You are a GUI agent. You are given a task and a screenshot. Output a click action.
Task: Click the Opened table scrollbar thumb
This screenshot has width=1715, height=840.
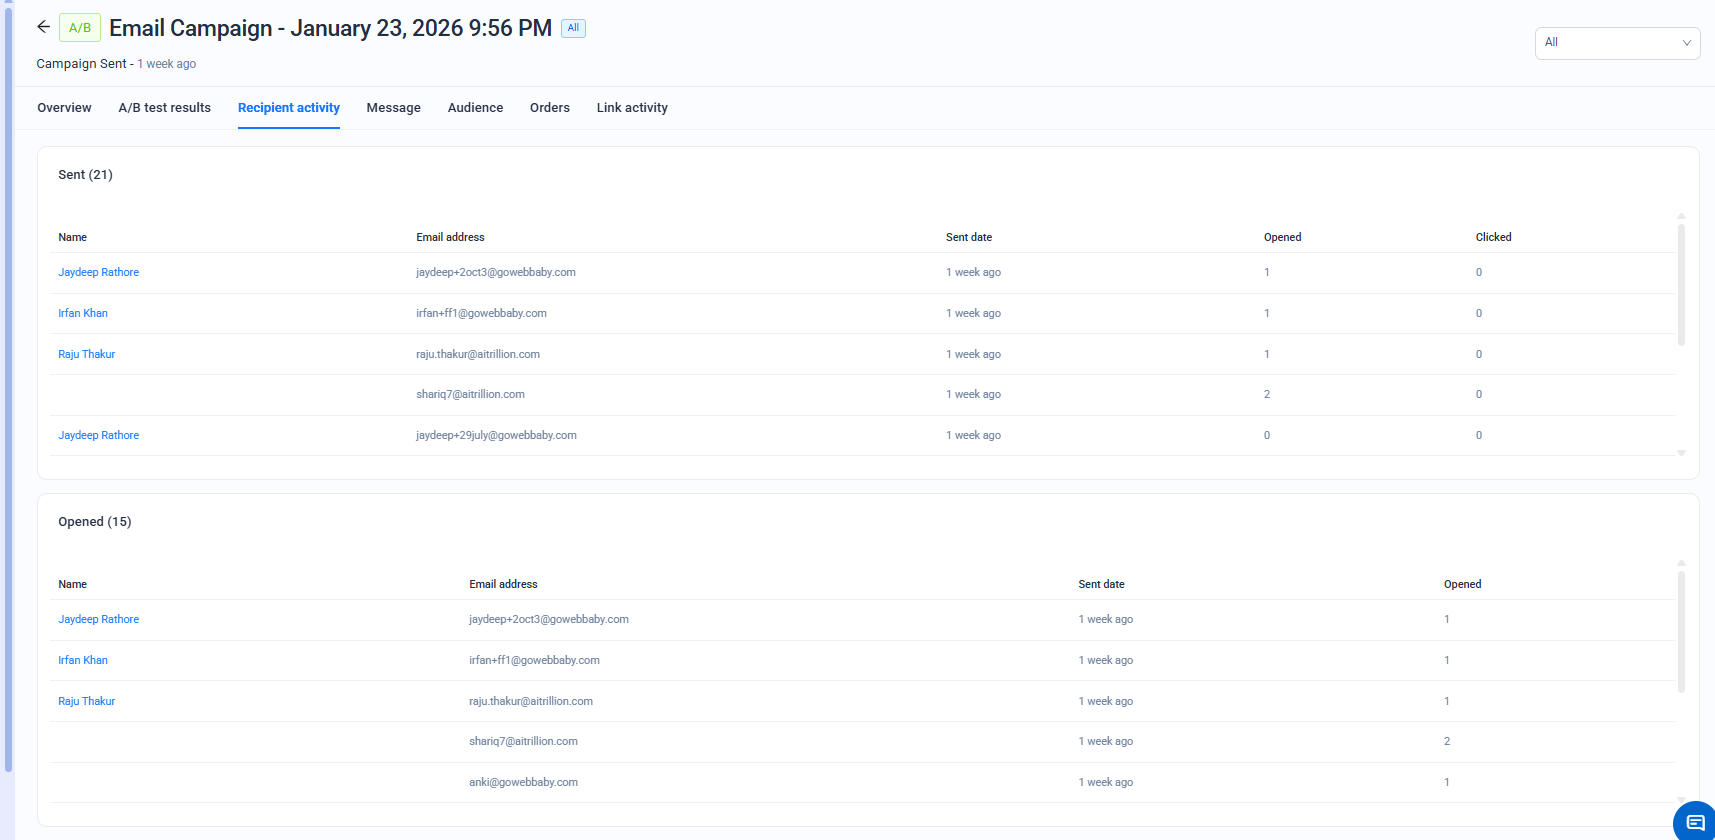point(1681,631)
